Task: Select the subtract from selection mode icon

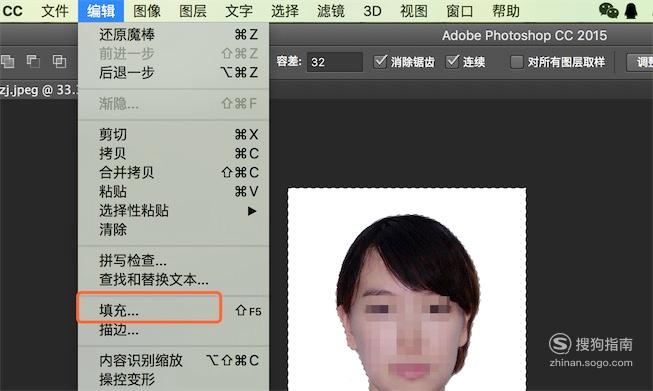Action: [33, 62]
